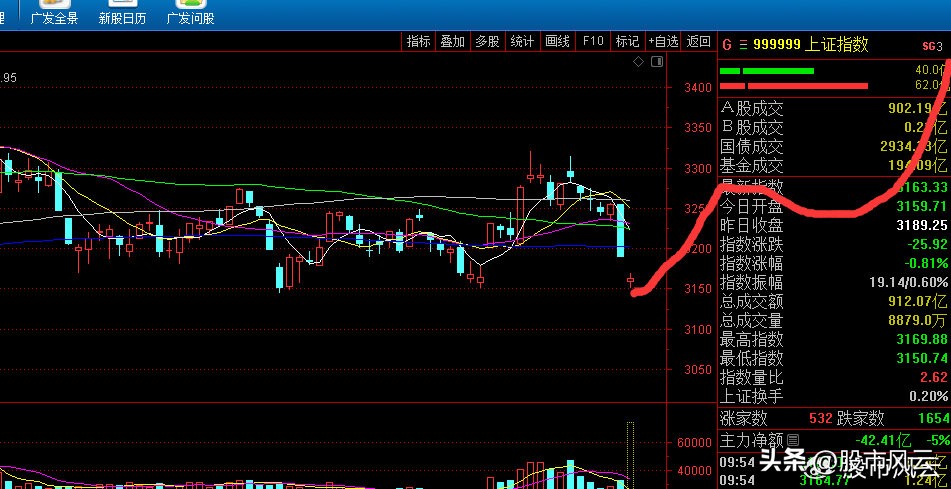Click the 返回 back button

[x=698, y=41]
